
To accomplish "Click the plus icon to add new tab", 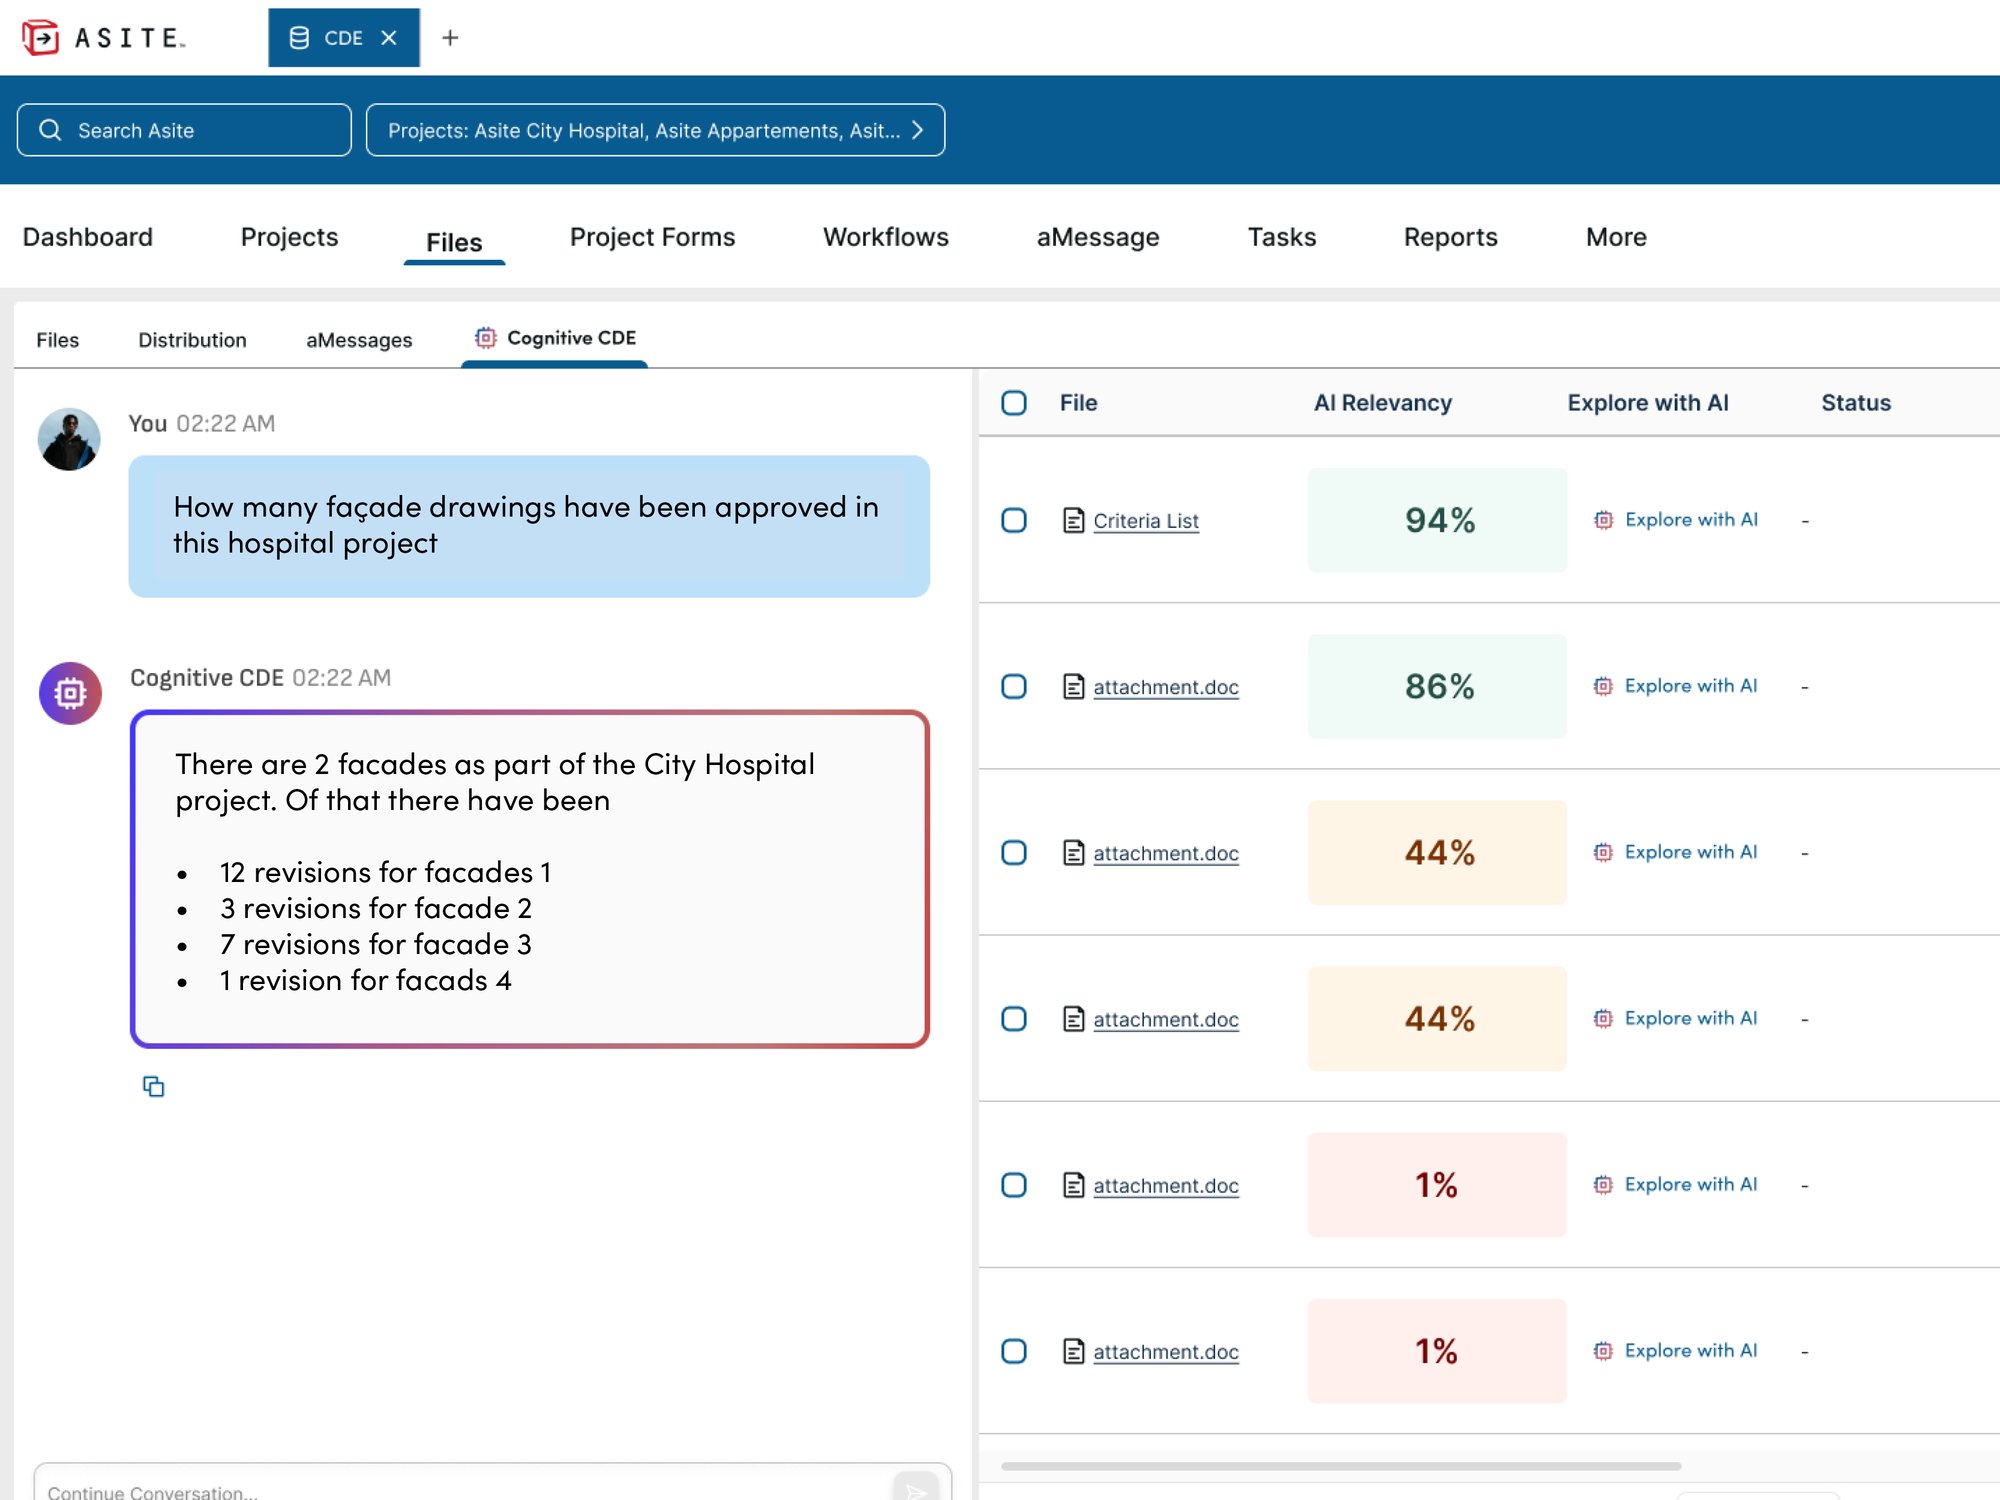I will (450, 38).
